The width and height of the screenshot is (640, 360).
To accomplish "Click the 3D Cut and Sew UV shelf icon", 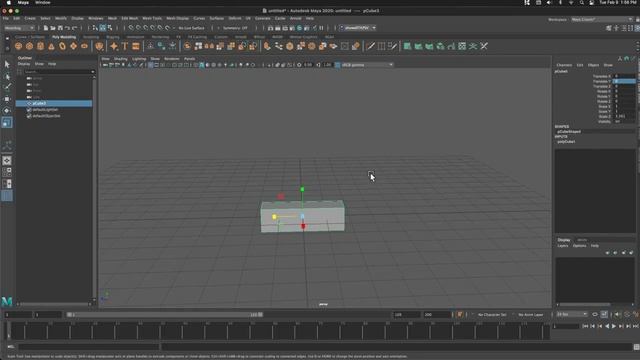I will click(x=484, y=46).
